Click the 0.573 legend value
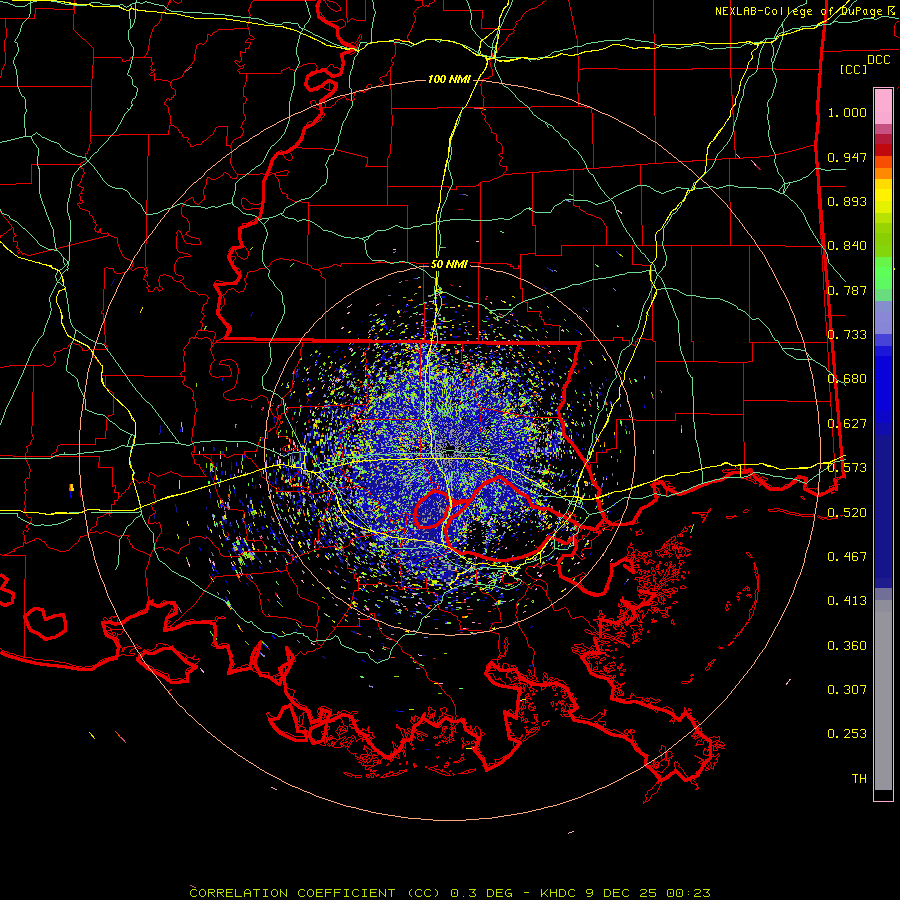 pos(847,468)
